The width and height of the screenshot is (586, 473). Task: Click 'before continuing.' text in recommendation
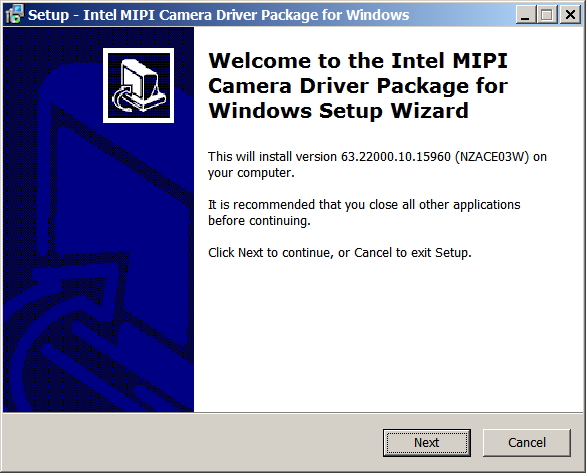(x=259, y=221)
